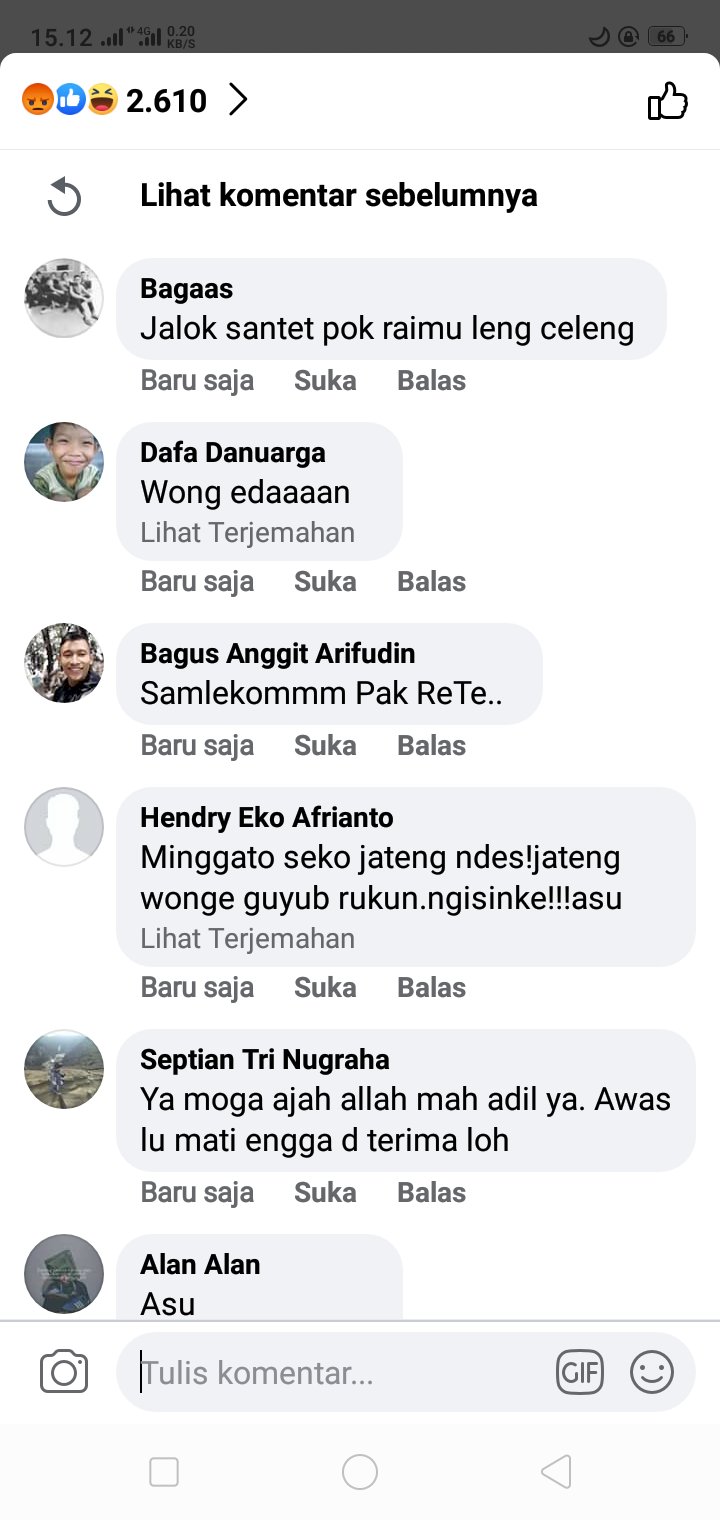The image size is (720, 1520).
Task: Open the emoji smiley picker
Action: [652, 1372]
